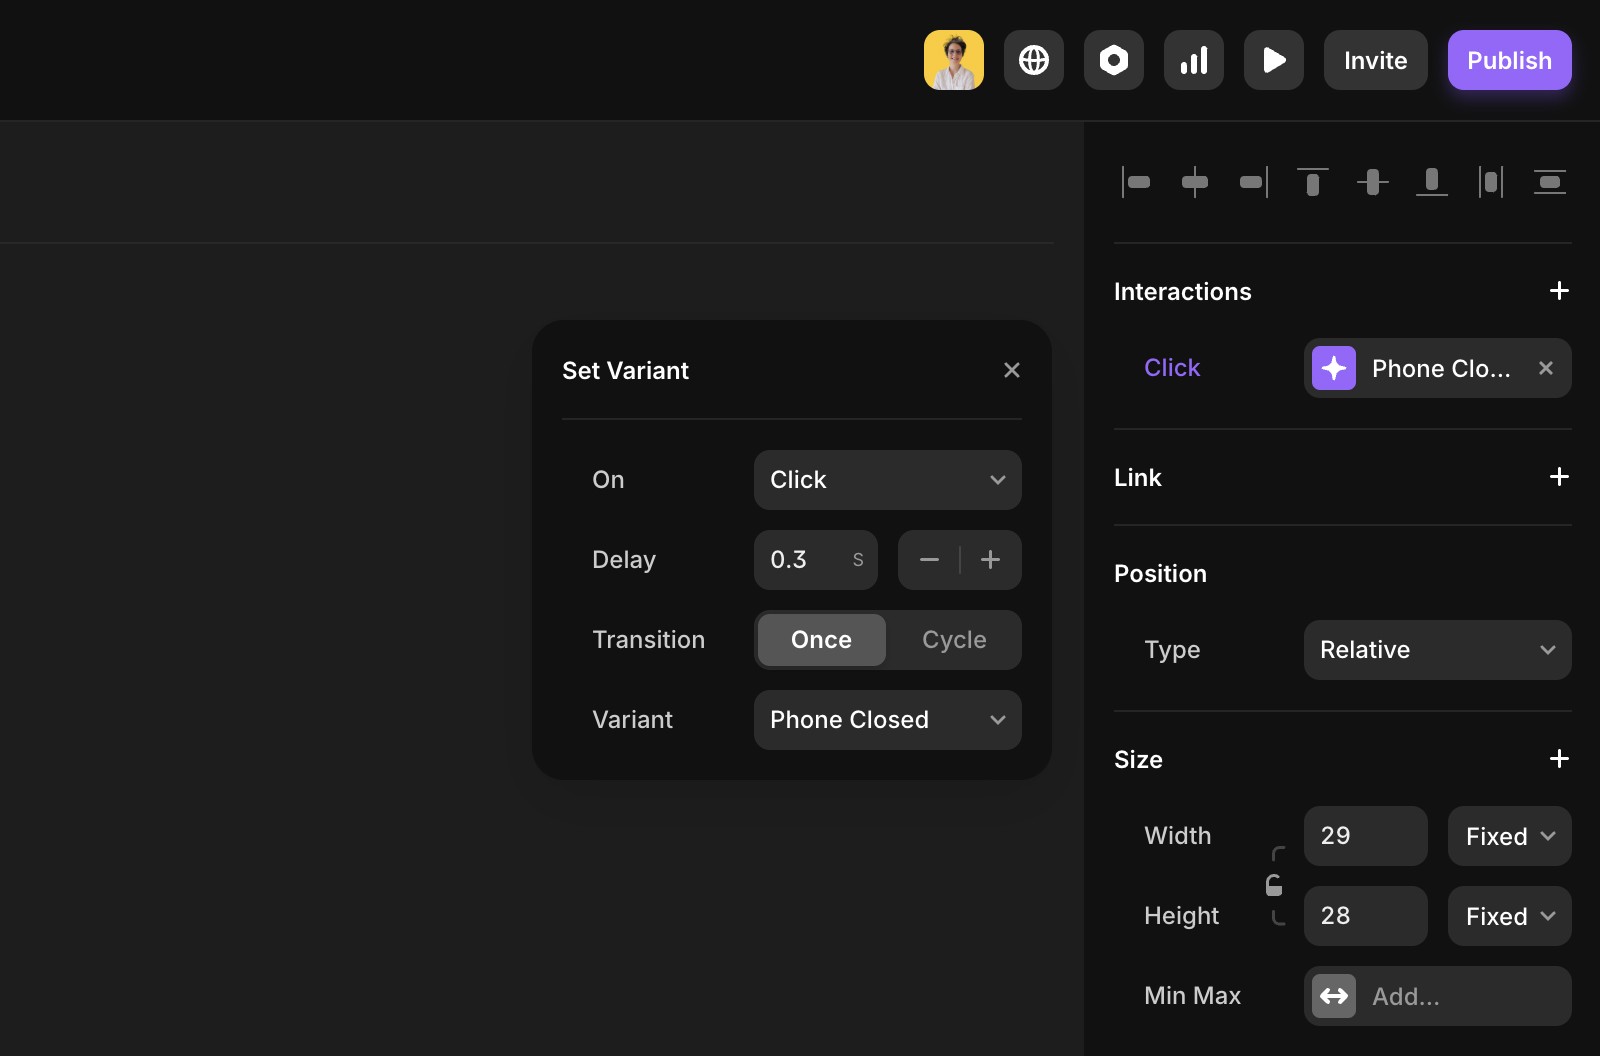Align selection to horizontal center
The image size is (1600, 1056).
[x=1195, y=182]
